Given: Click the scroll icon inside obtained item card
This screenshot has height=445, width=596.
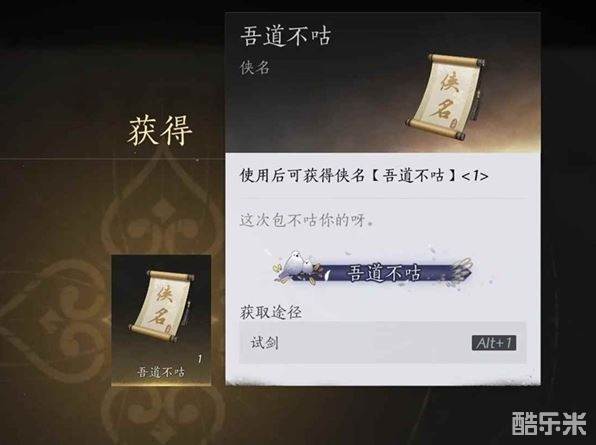Looking at the screenshot, I should 161,306.
